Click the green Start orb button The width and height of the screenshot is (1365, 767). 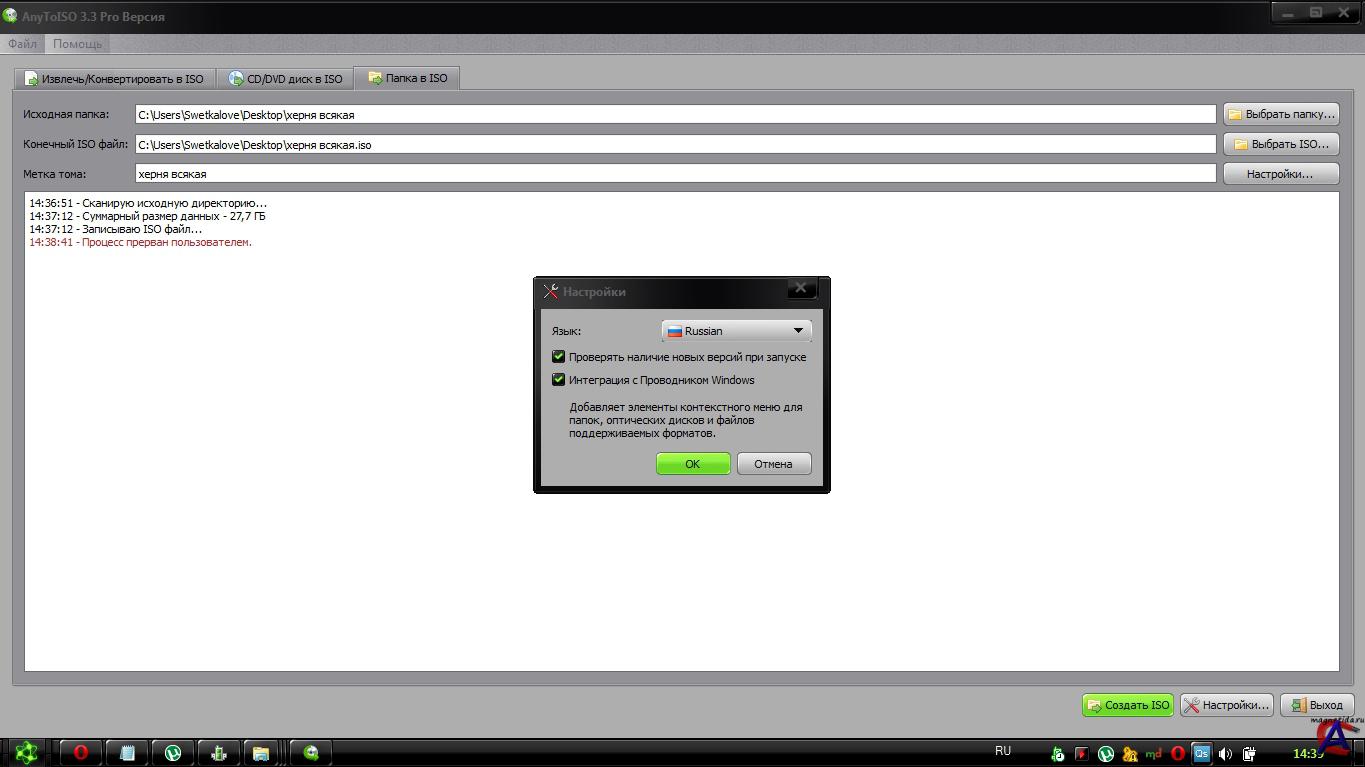click(26, 752)
